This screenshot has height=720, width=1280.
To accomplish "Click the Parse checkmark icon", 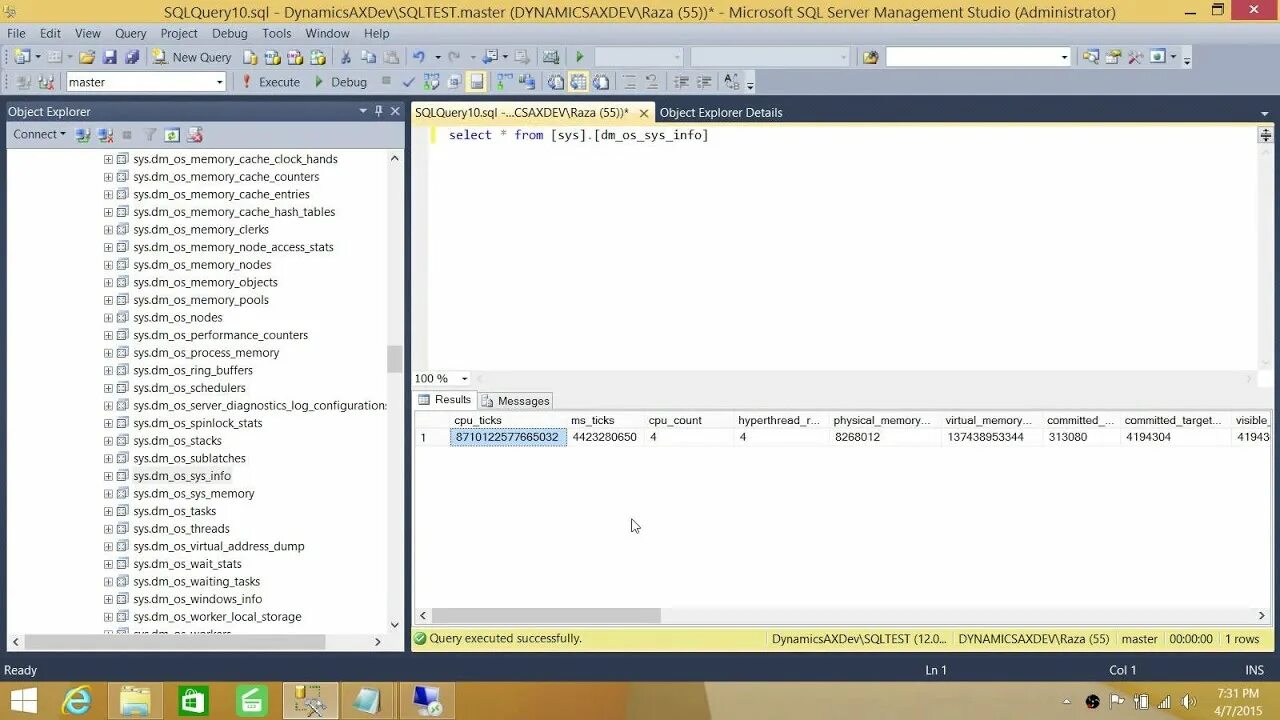I will (x=408, y=82).
